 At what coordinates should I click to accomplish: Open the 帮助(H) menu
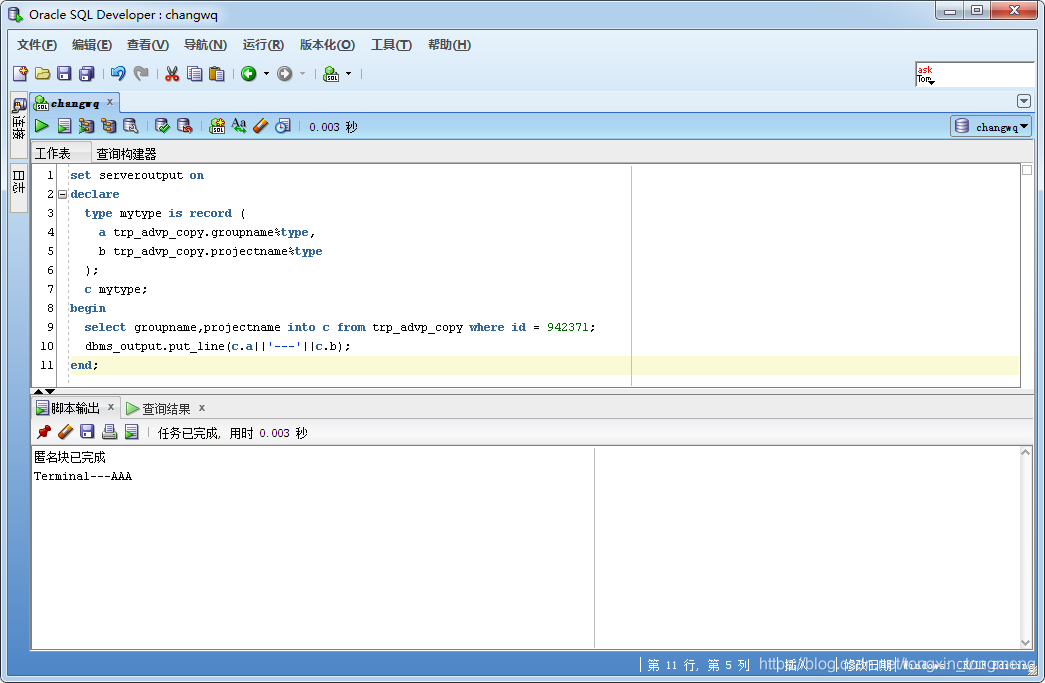449,45
